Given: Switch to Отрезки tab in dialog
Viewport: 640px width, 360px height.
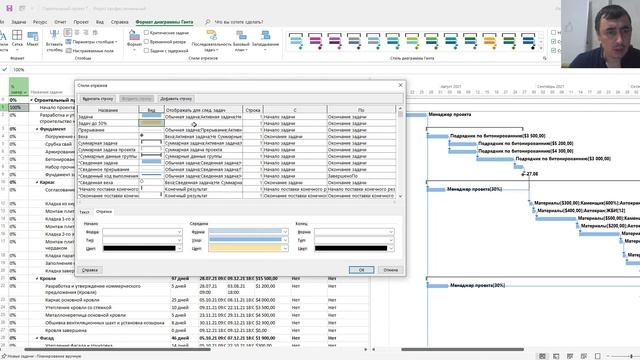Looking at the screenshot, I should coord(104,211).
